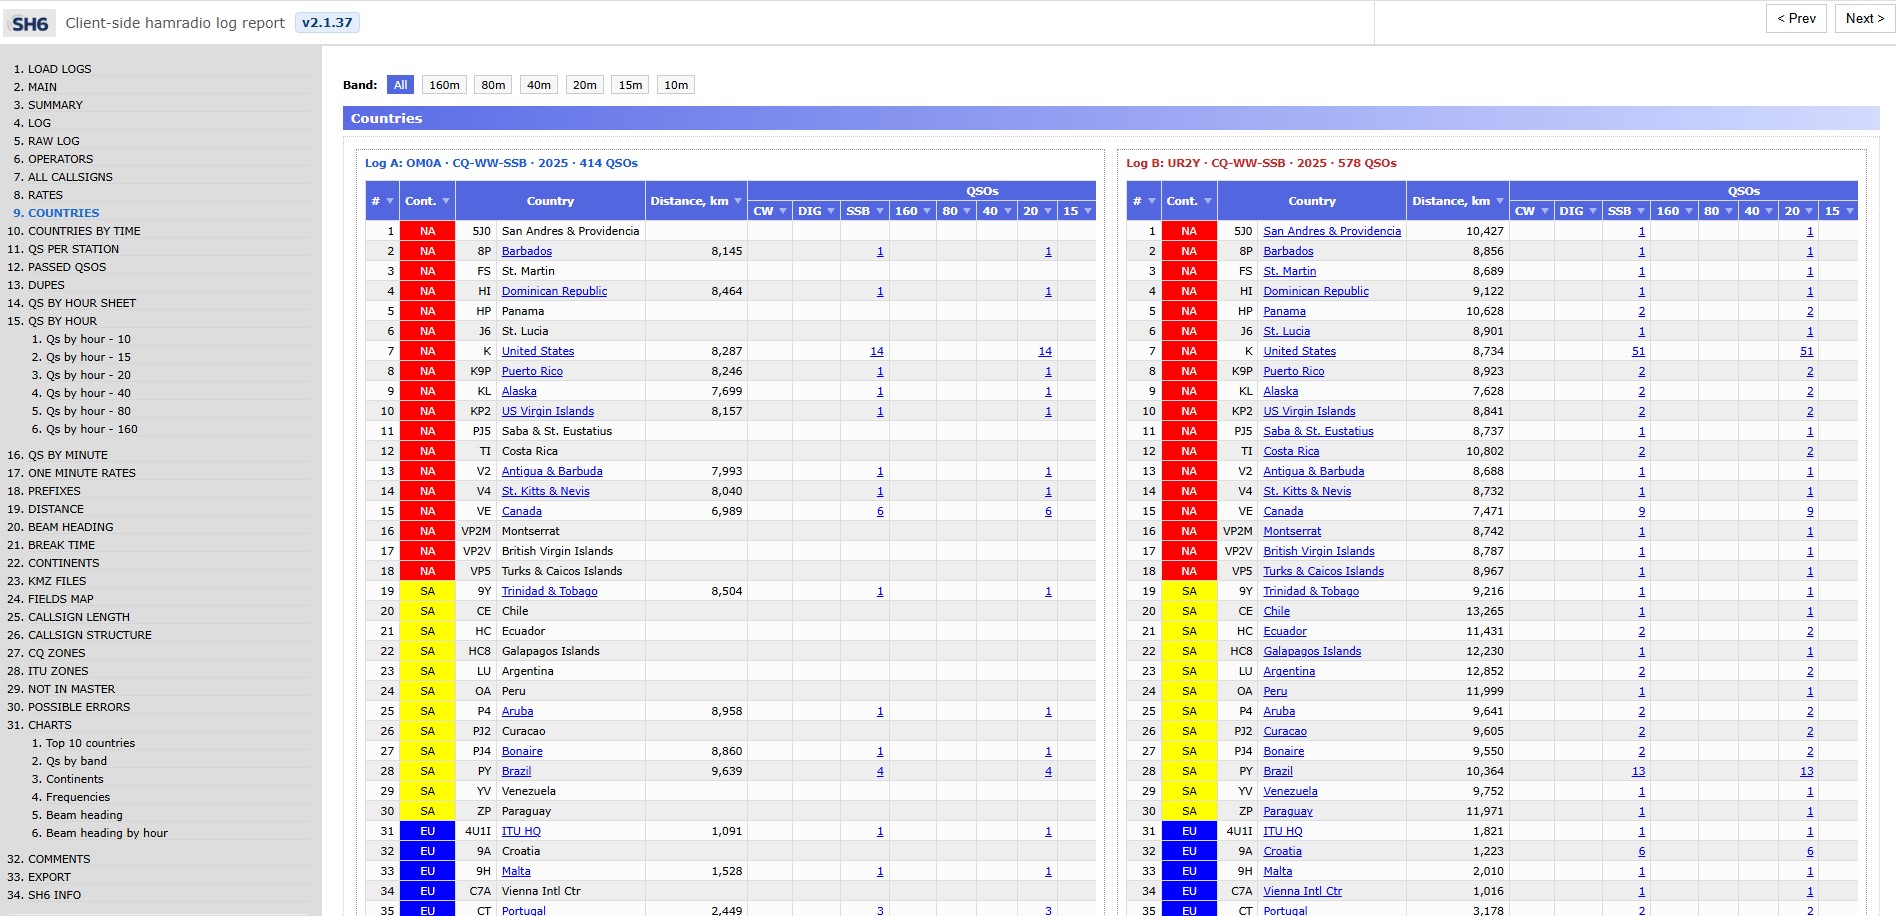The height and width of the screenshot is (916, 1896).
Task: Click red NA continent cell for Barbados
Action: click(x=427, y=251)
